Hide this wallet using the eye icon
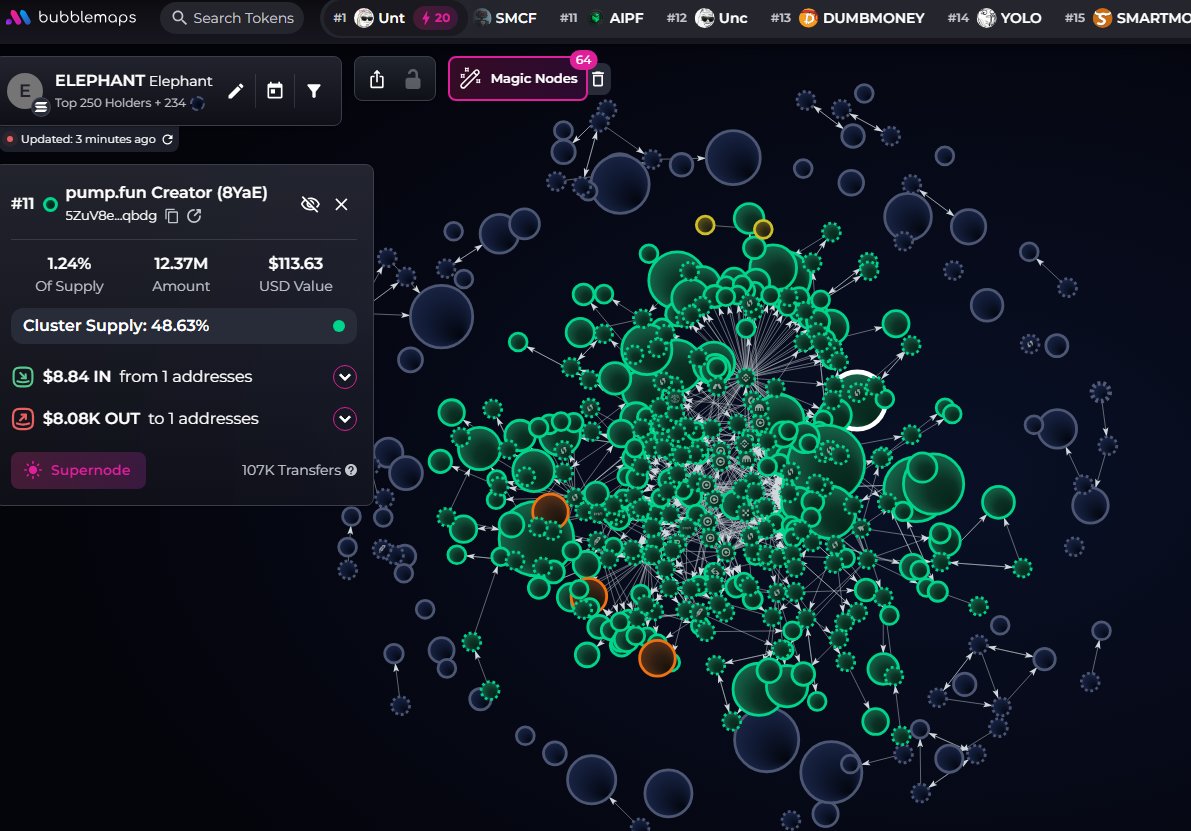Viewport: 1191px width, 831px height. tap(310, 204)
